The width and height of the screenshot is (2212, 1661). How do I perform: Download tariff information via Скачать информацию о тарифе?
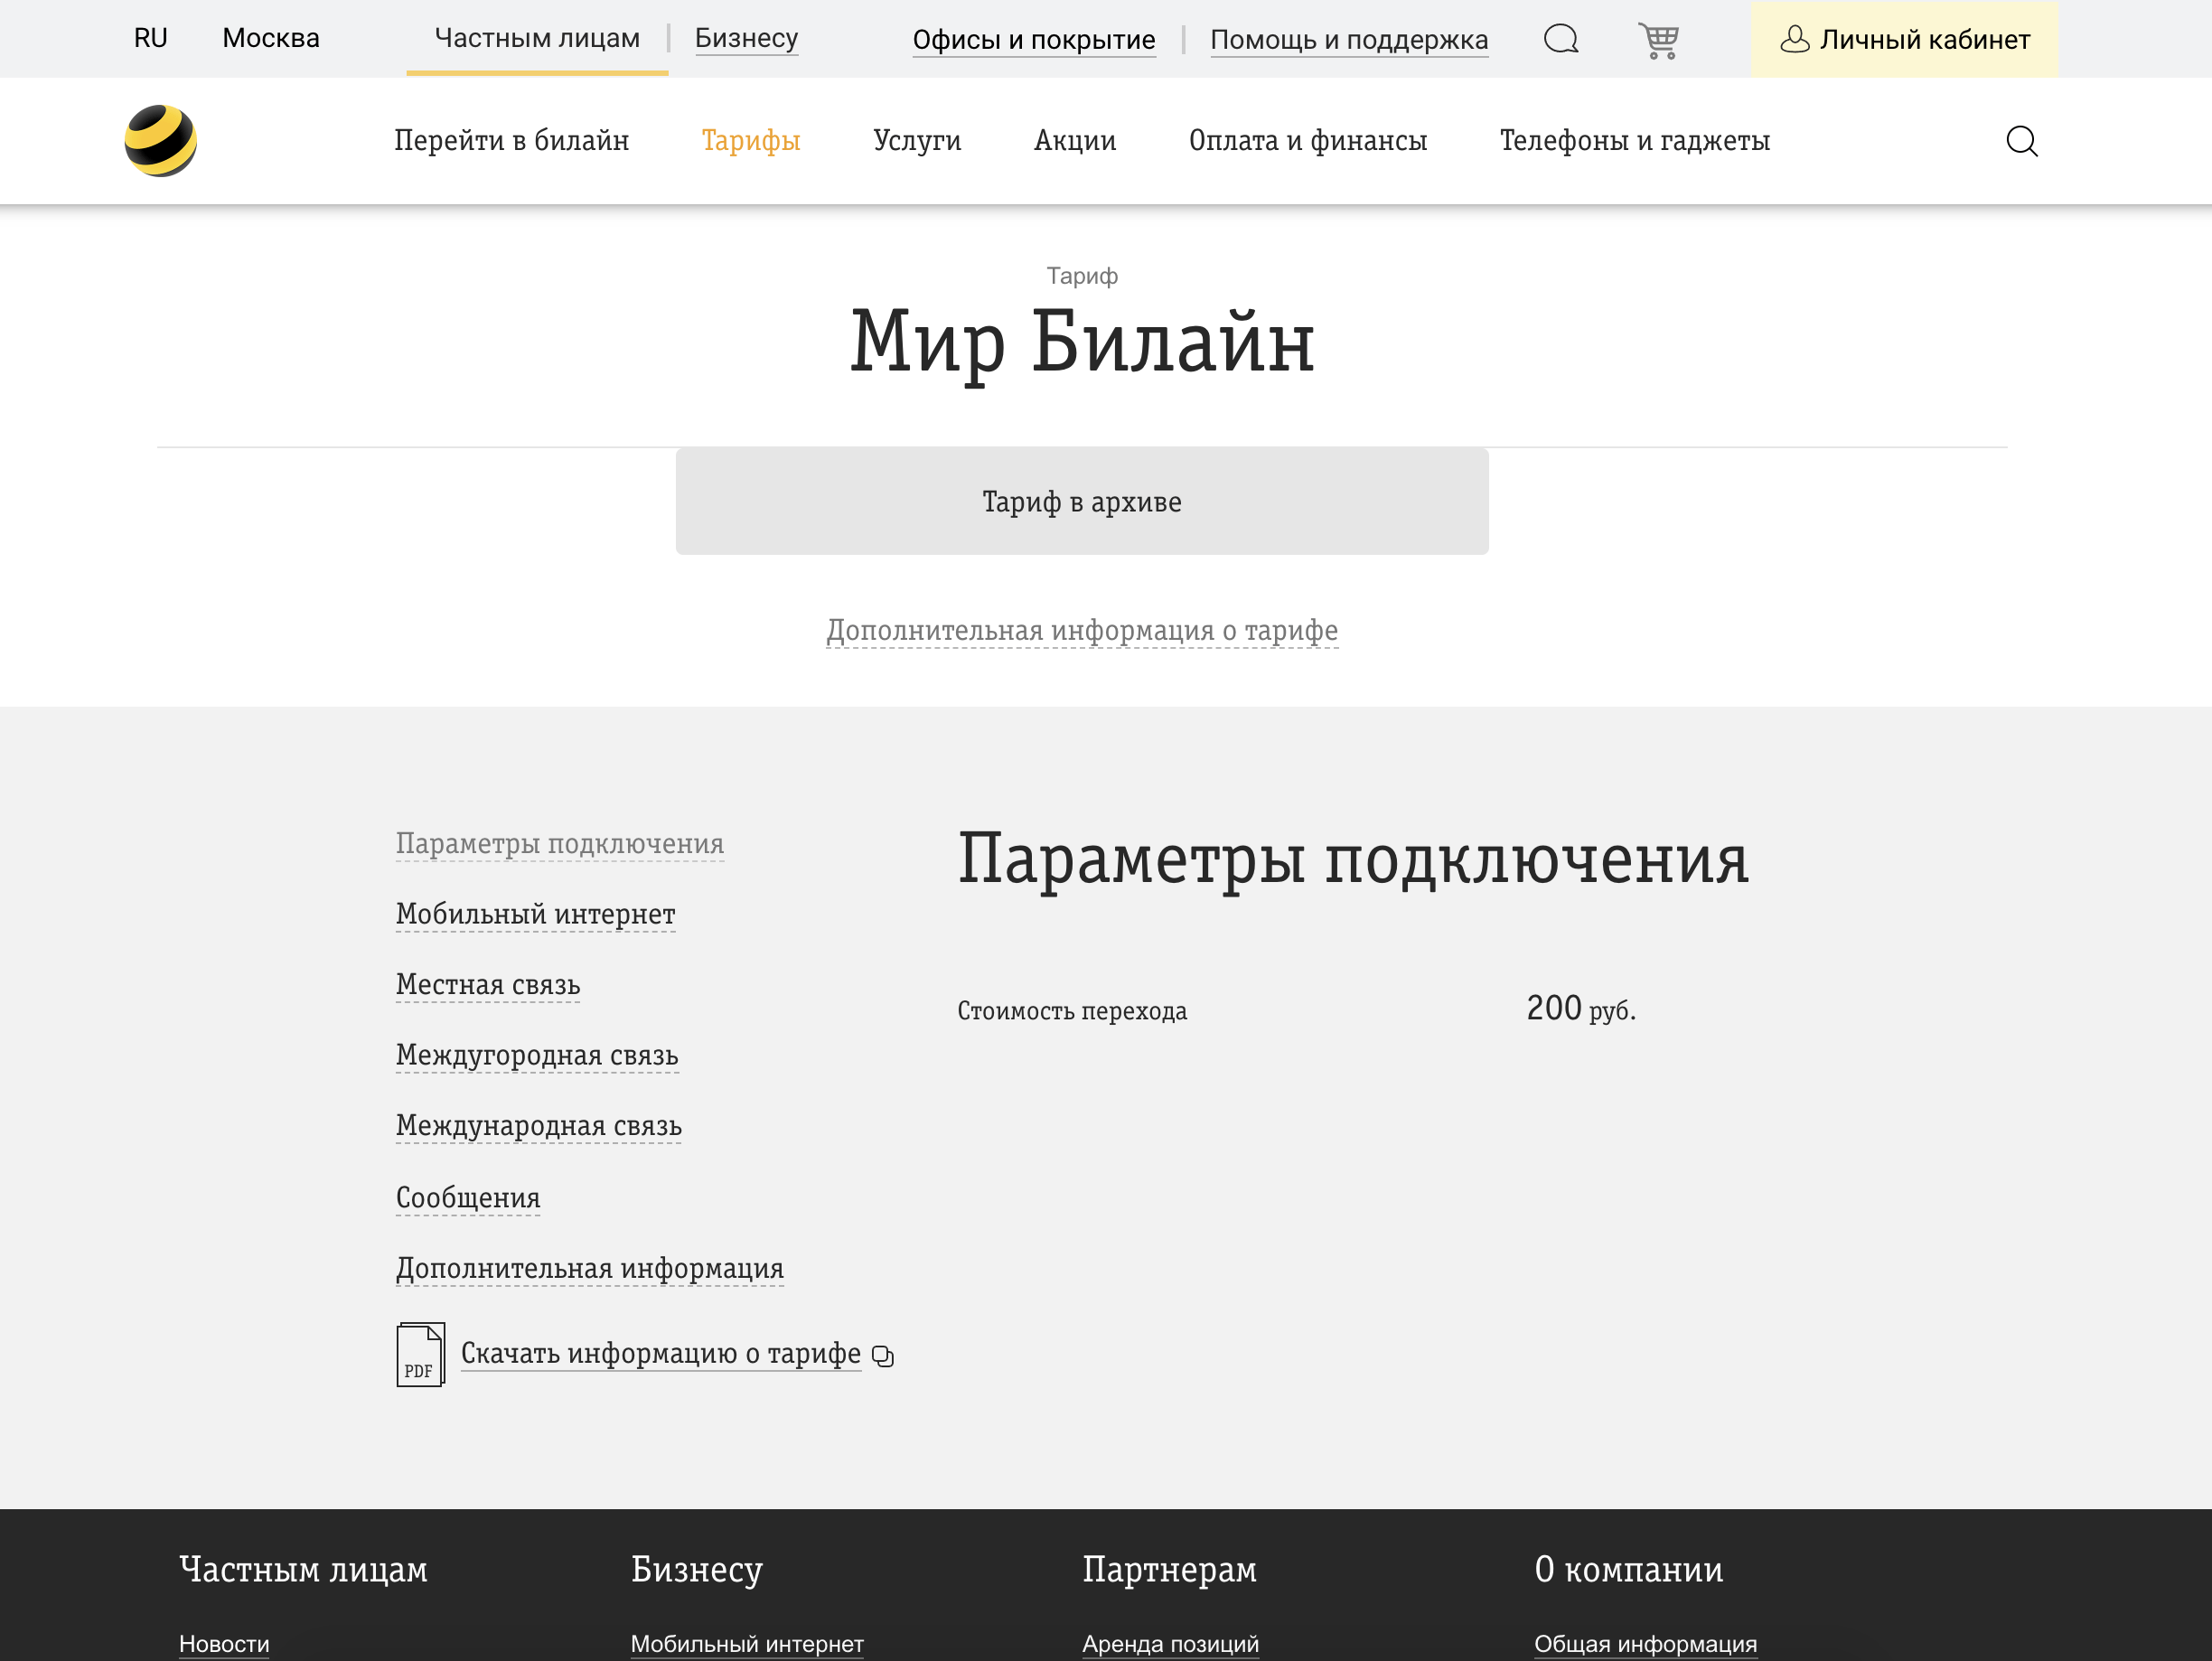point(660,1353)
